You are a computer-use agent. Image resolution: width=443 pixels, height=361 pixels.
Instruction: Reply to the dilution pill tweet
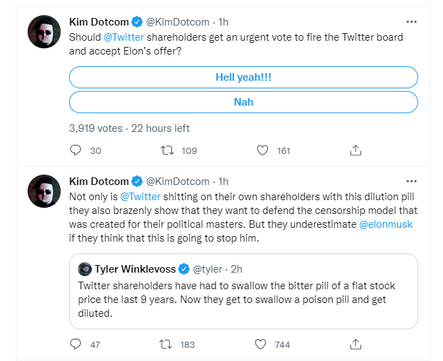(x=76, y=344)
